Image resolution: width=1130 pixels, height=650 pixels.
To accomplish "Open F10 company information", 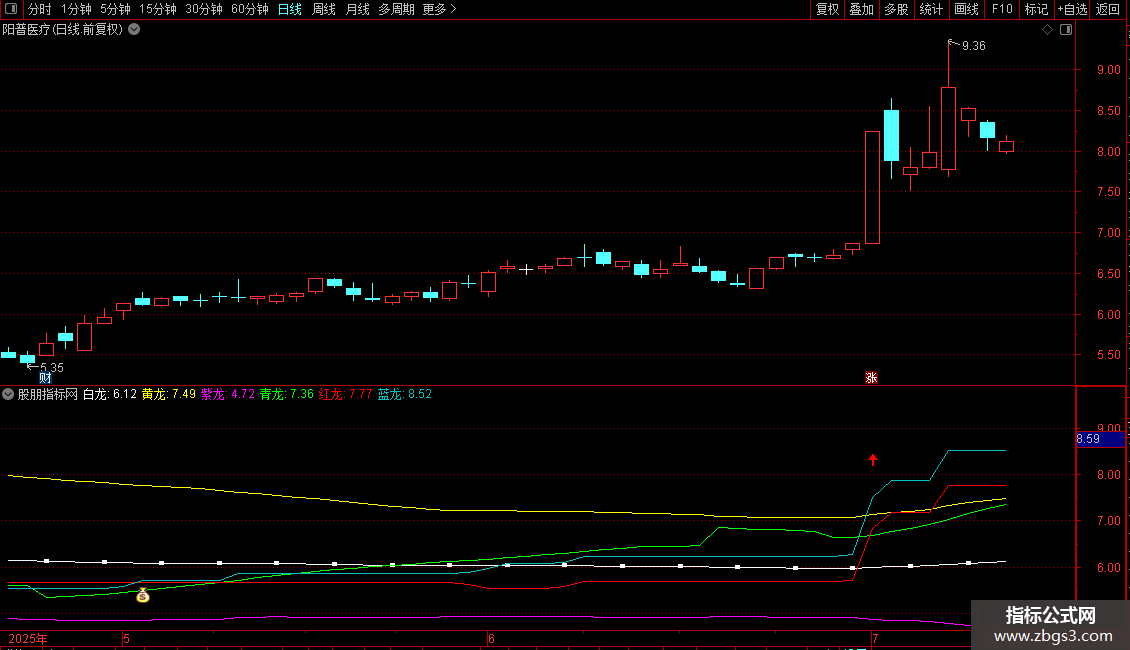I will 1002,9.
